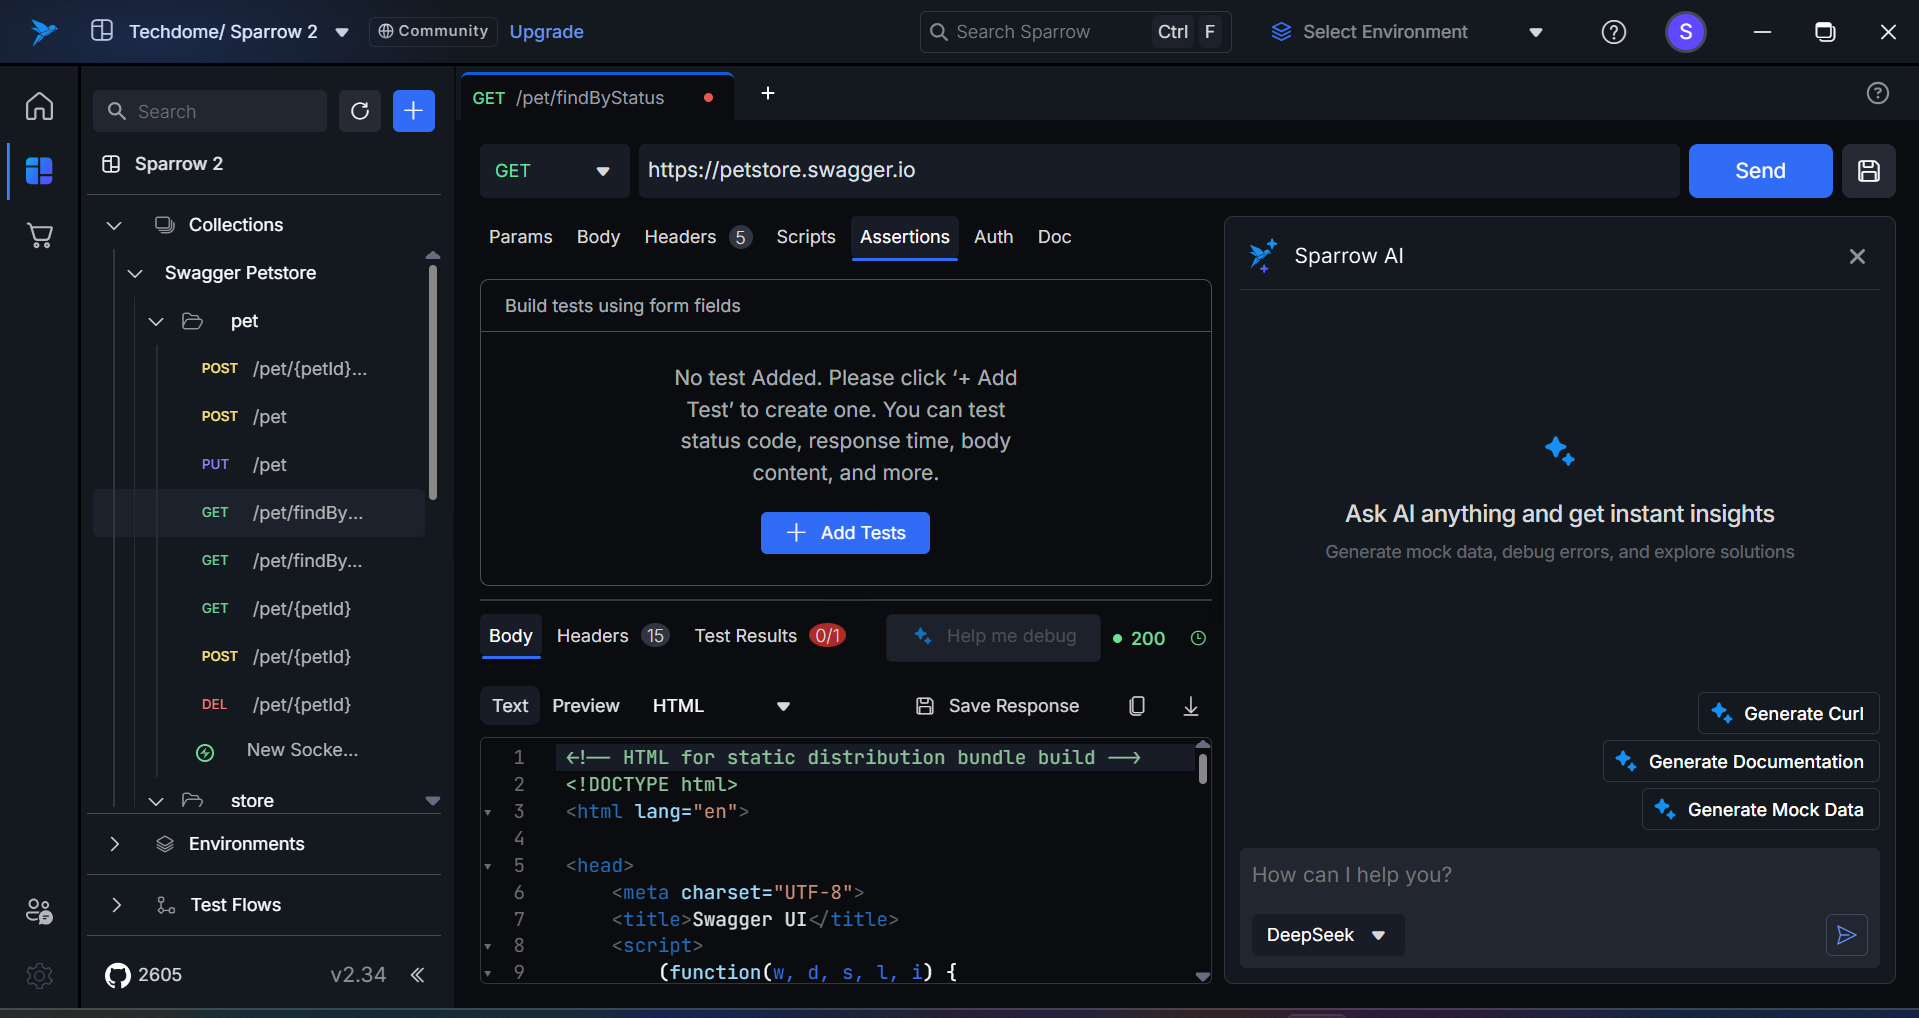Open the DeepSeek model dropdown

pyautogui.click(x=1327, y=935)
